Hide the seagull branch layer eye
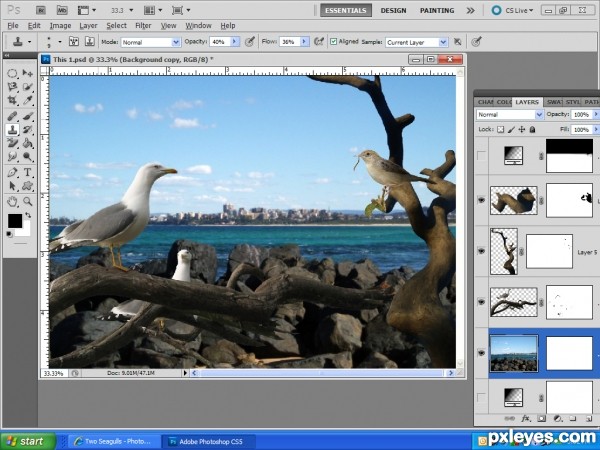The height and width of the screenshot is (450, 600). 481,302
